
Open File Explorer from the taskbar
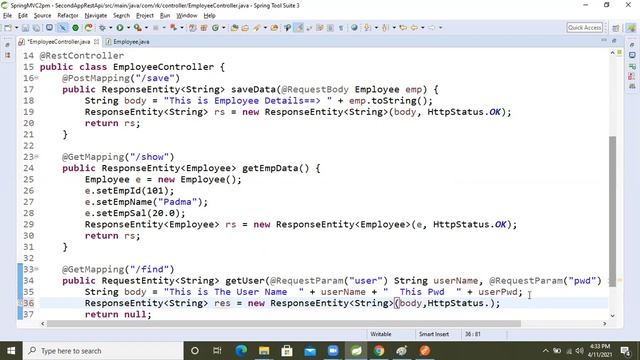point(264,351)
